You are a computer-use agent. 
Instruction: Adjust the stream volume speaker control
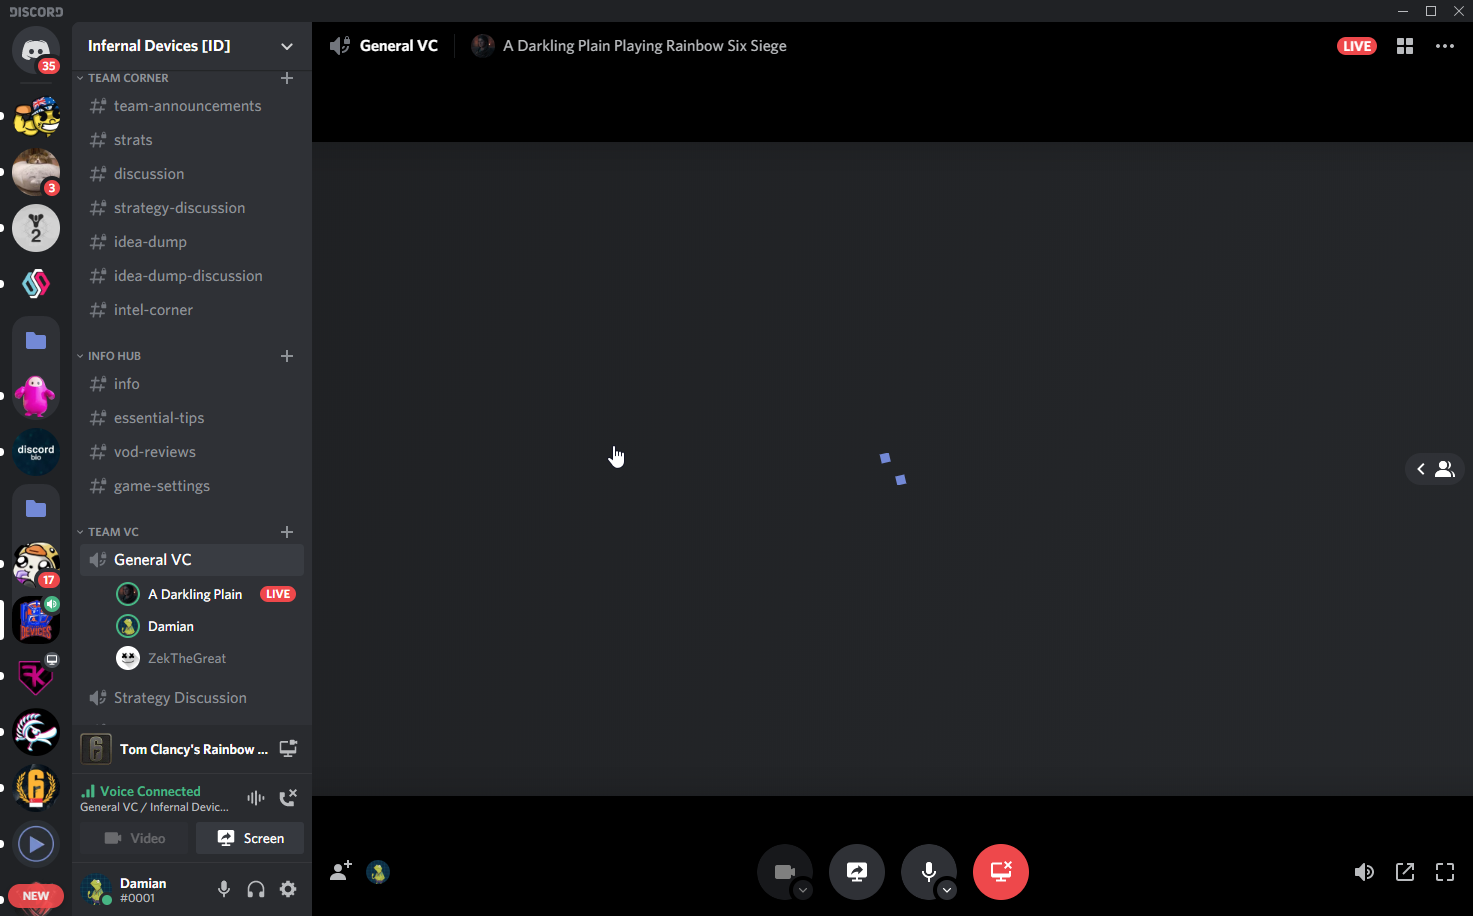click(1364, 872)
